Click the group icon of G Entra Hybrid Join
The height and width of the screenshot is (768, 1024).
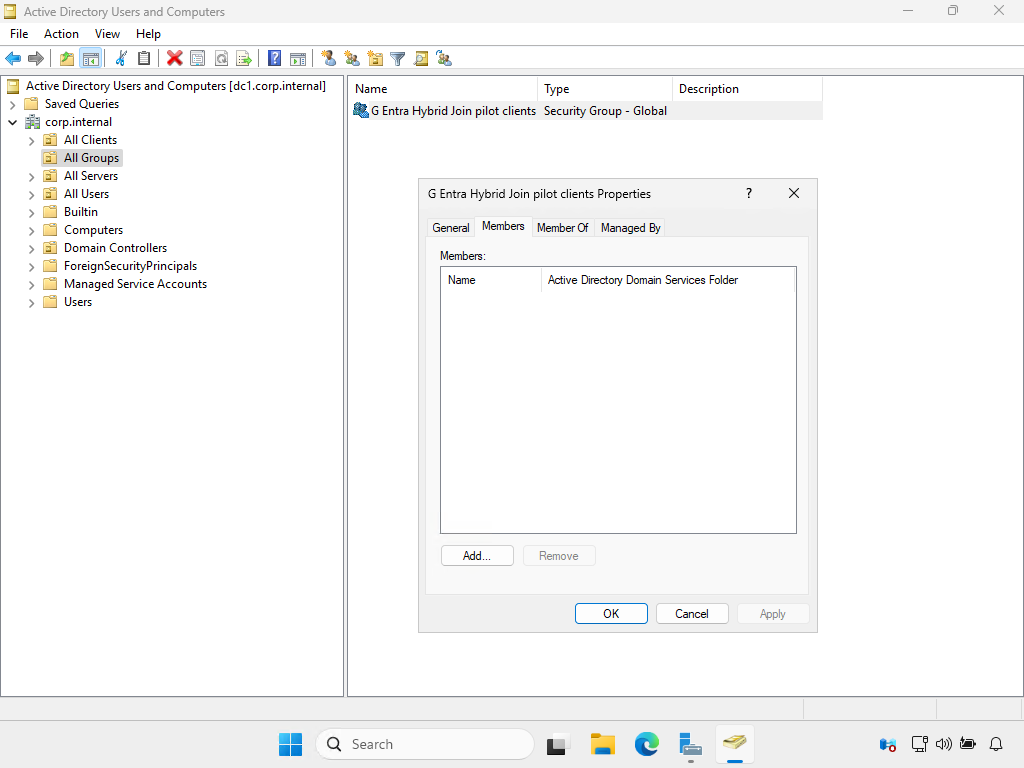point(360,110)
